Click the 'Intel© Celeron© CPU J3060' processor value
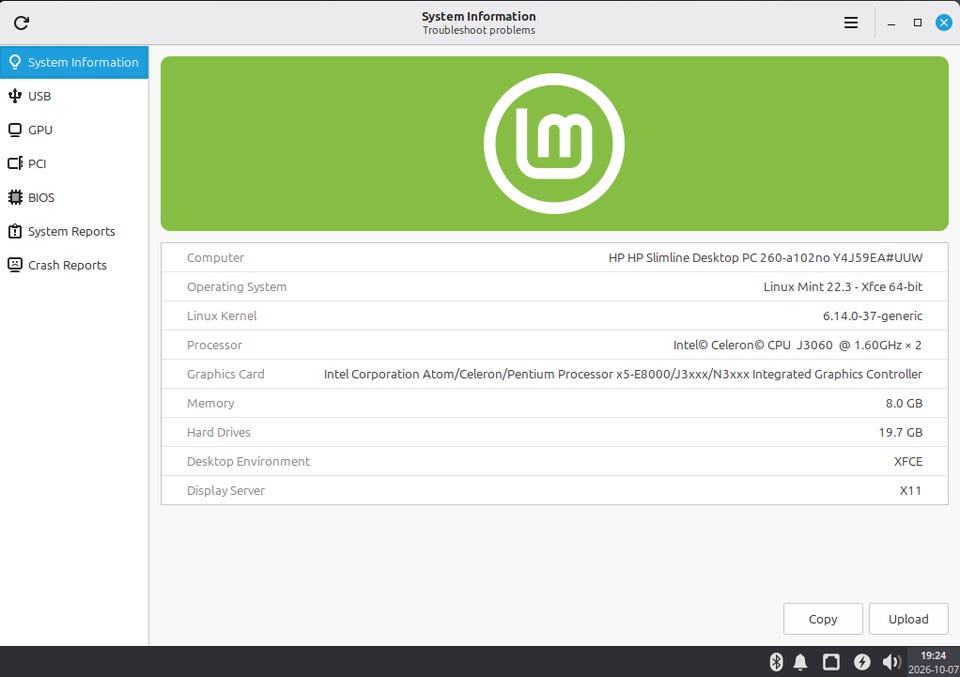This screenshot has width=960, height=677. point(797,345)
